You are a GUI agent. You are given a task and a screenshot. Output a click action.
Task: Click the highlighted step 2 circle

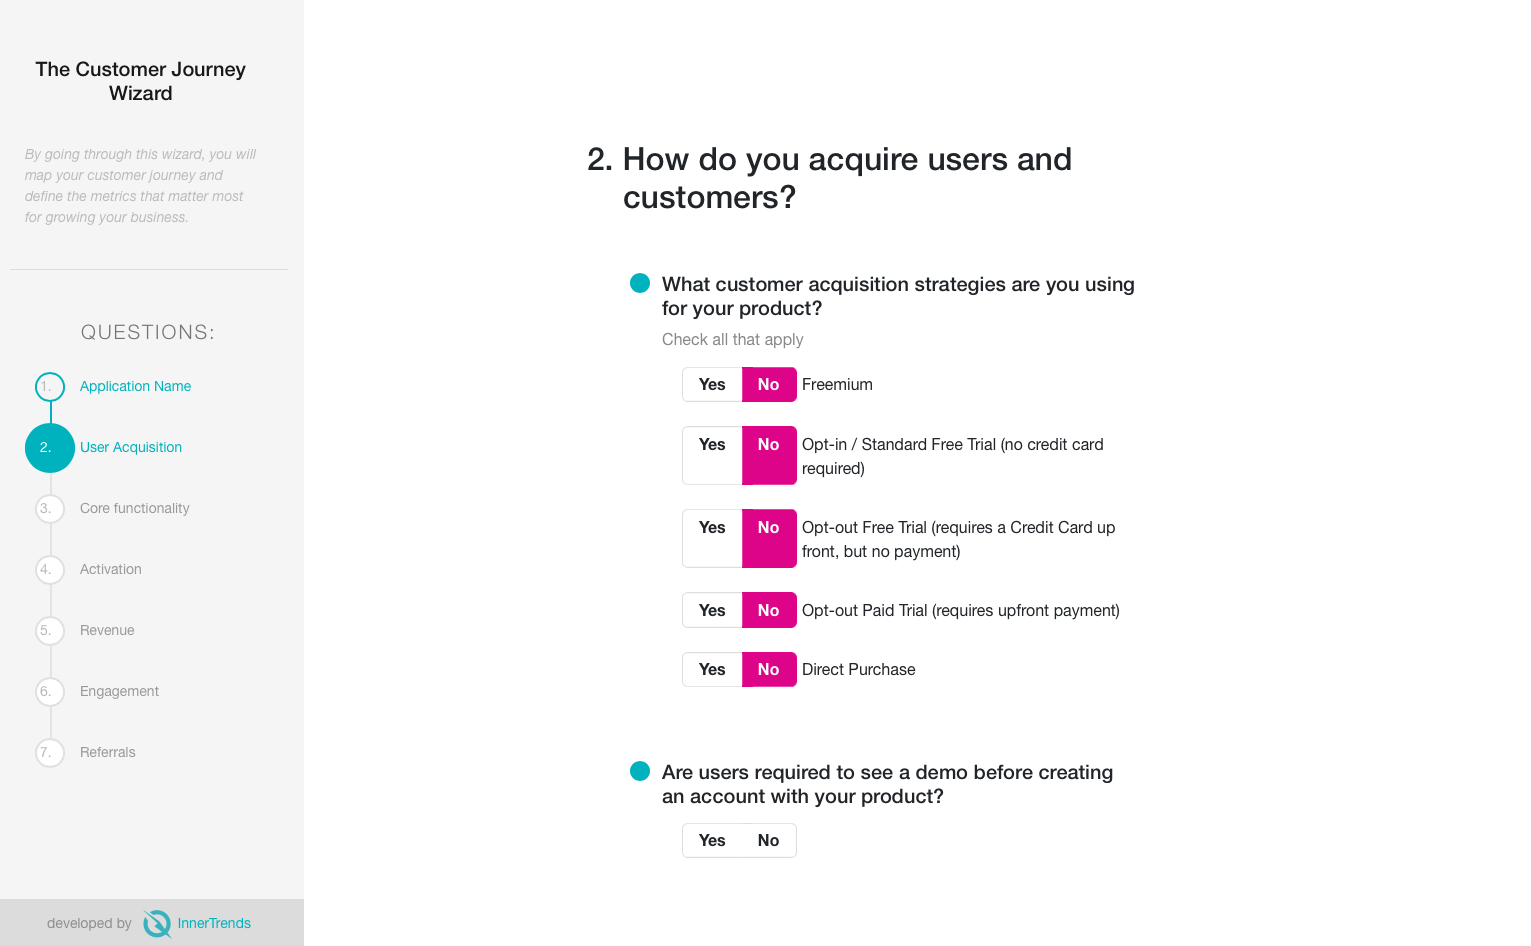49,448
